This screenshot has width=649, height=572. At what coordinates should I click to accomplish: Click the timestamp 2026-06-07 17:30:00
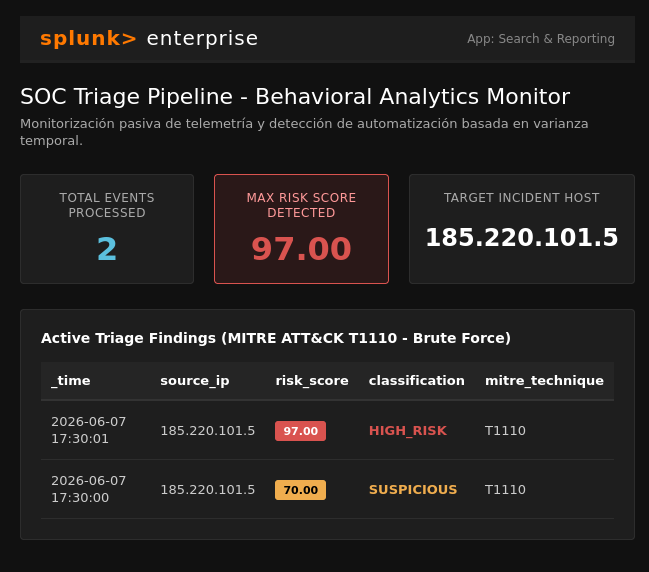pos(89,489)
